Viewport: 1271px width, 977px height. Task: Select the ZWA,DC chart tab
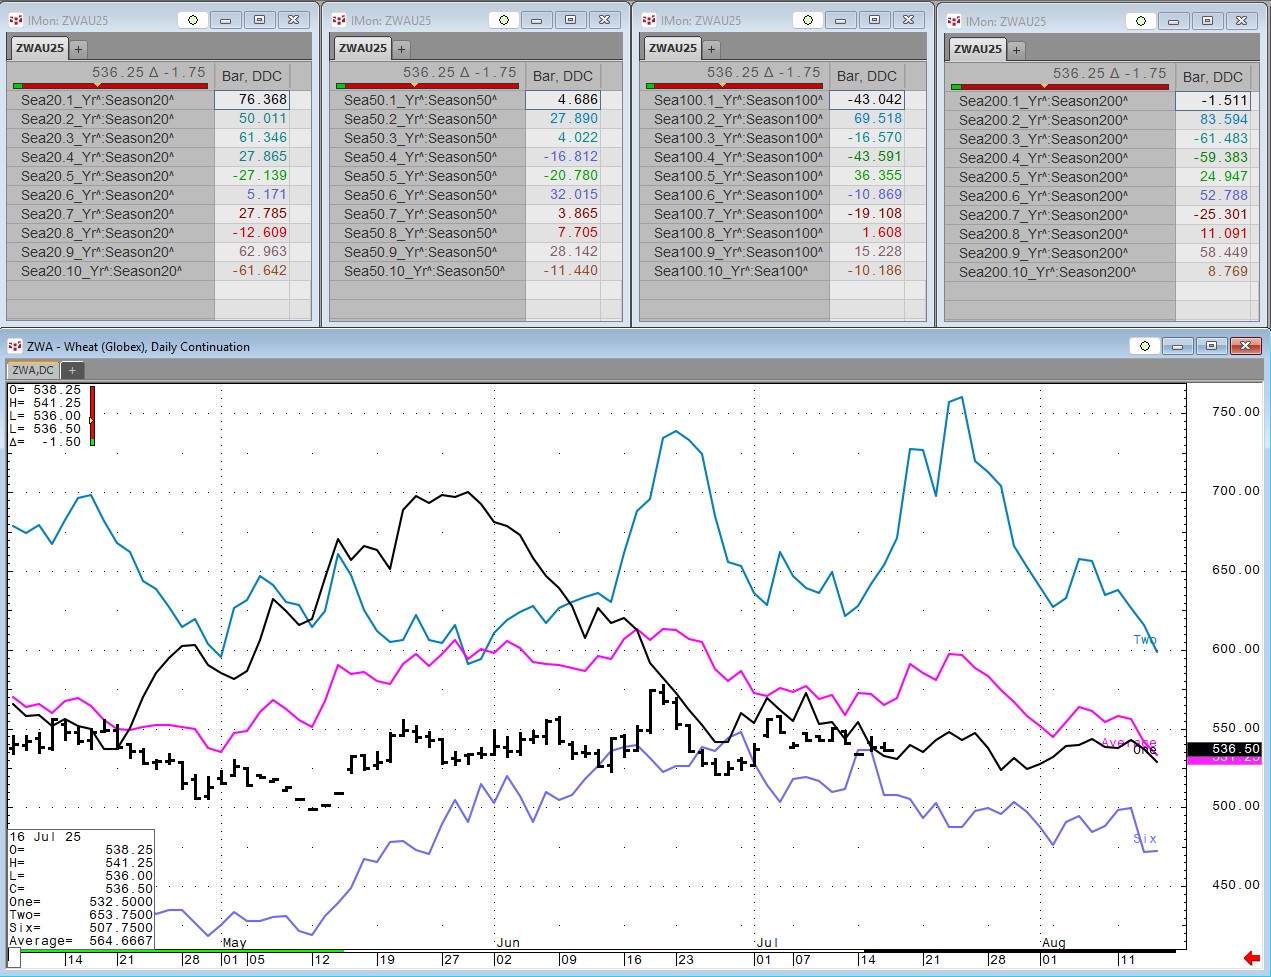point(33,370)
